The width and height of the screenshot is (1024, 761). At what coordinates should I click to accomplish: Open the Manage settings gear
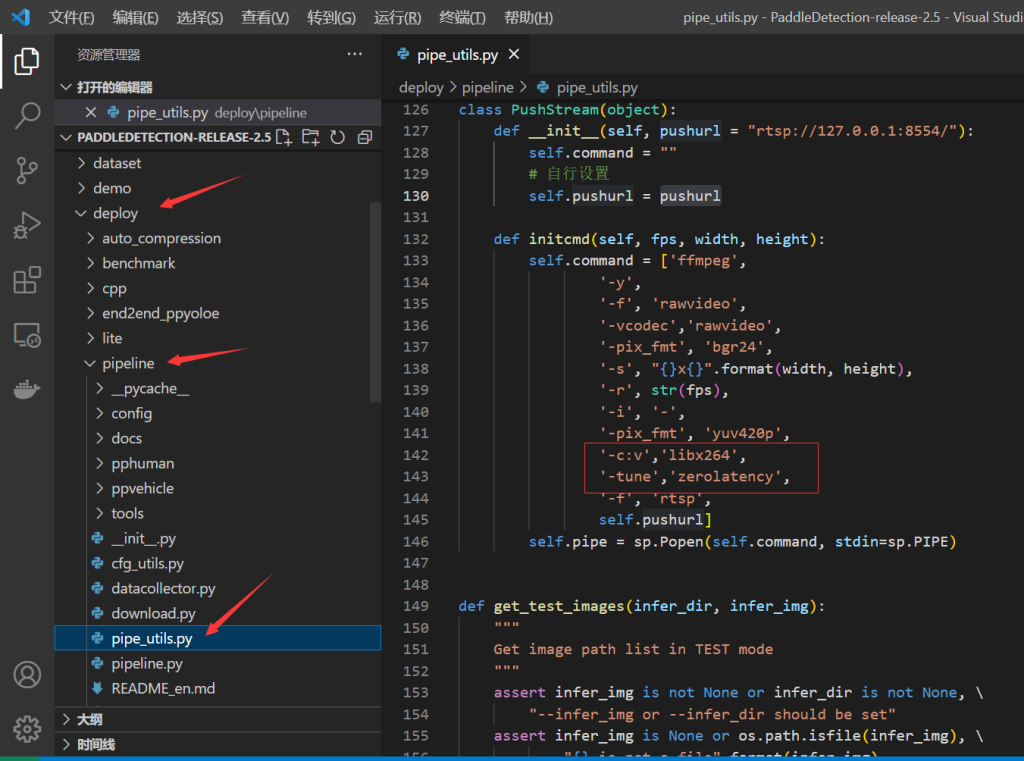click(27, 727)
